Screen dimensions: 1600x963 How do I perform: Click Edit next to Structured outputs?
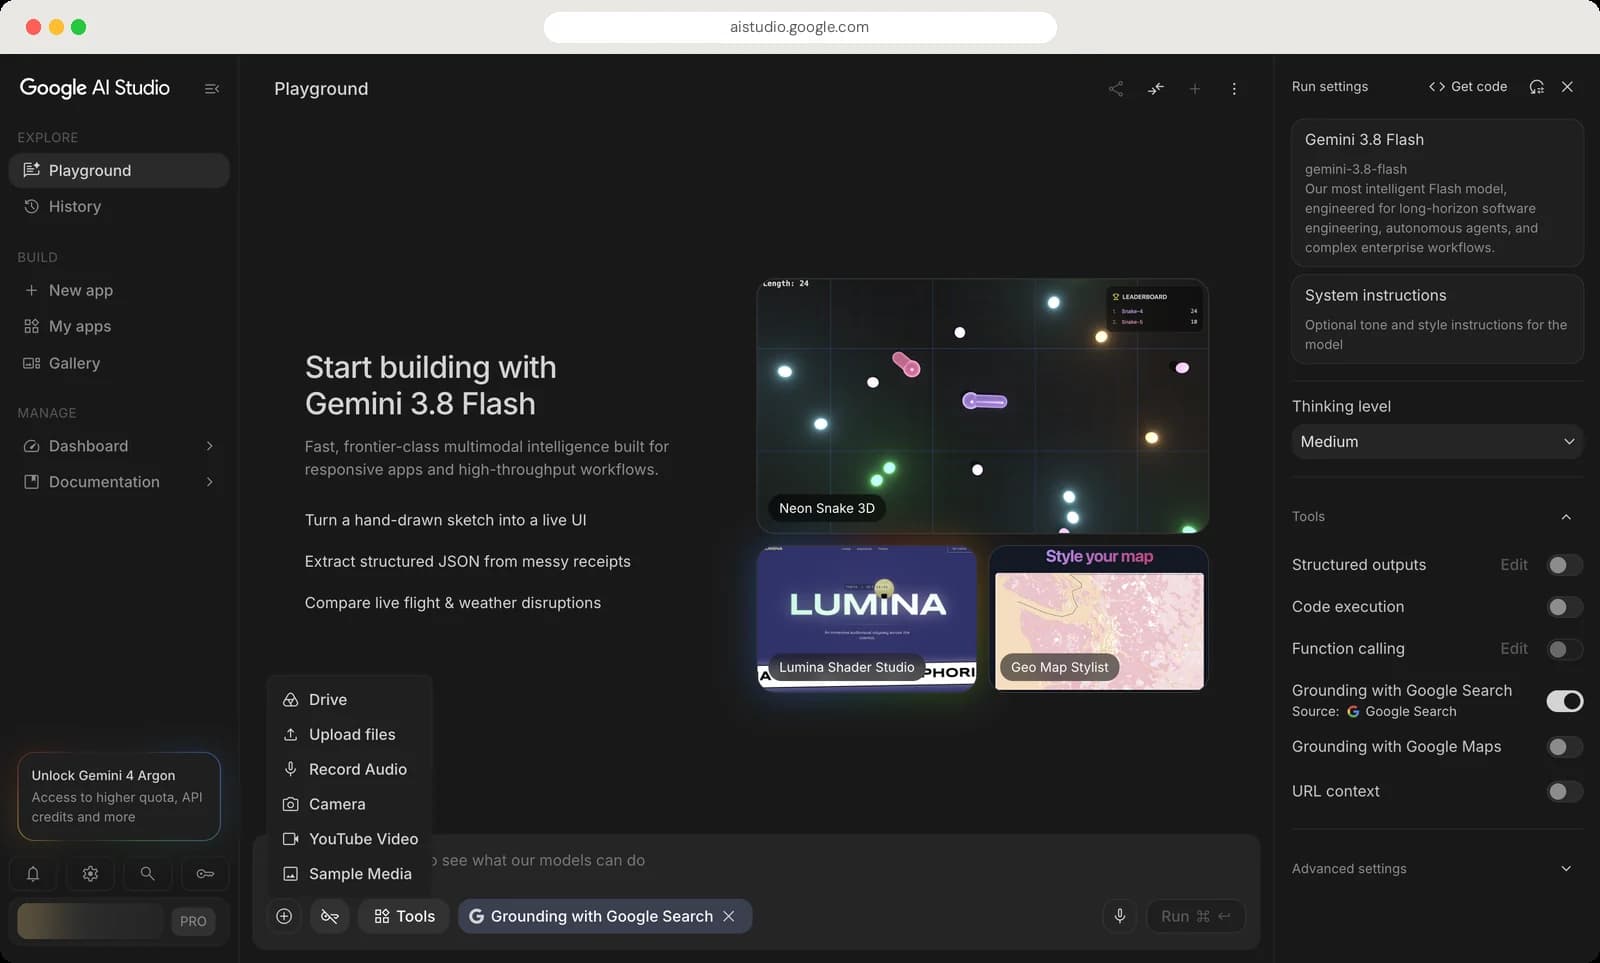click(x=1514, y=565)
